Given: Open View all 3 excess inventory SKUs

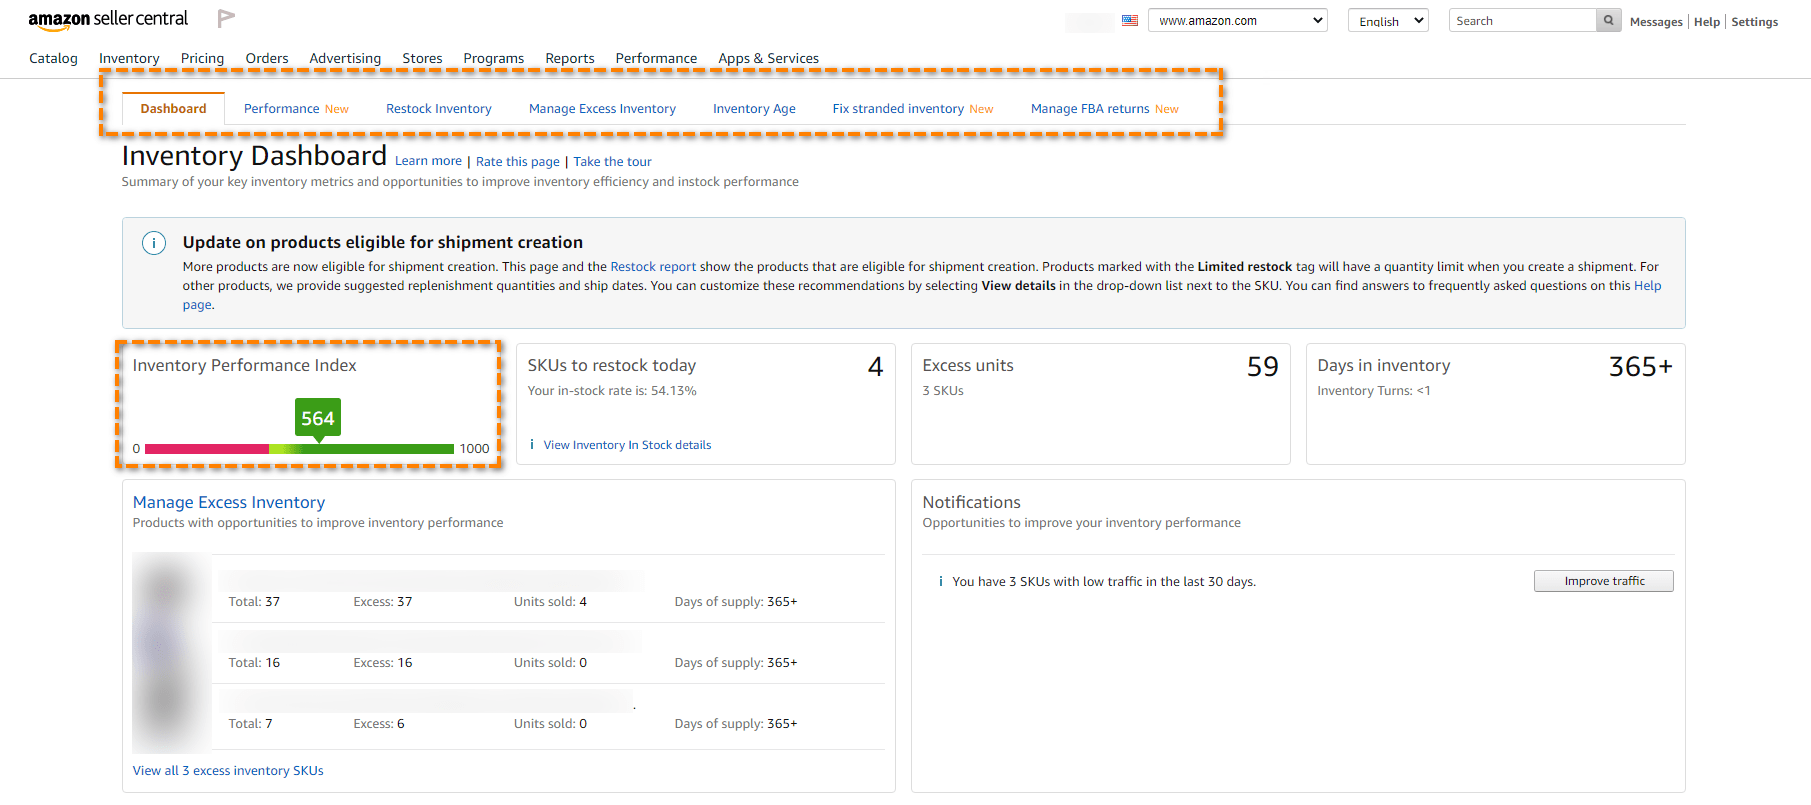Looking at the screenshot, I should click(228, 770).
